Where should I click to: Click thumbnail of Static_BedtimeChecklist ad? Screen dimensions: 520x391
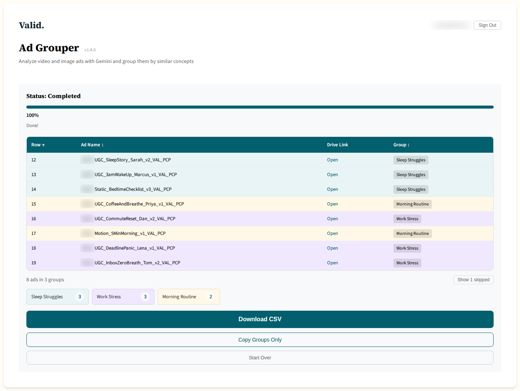tap(86, 189)
